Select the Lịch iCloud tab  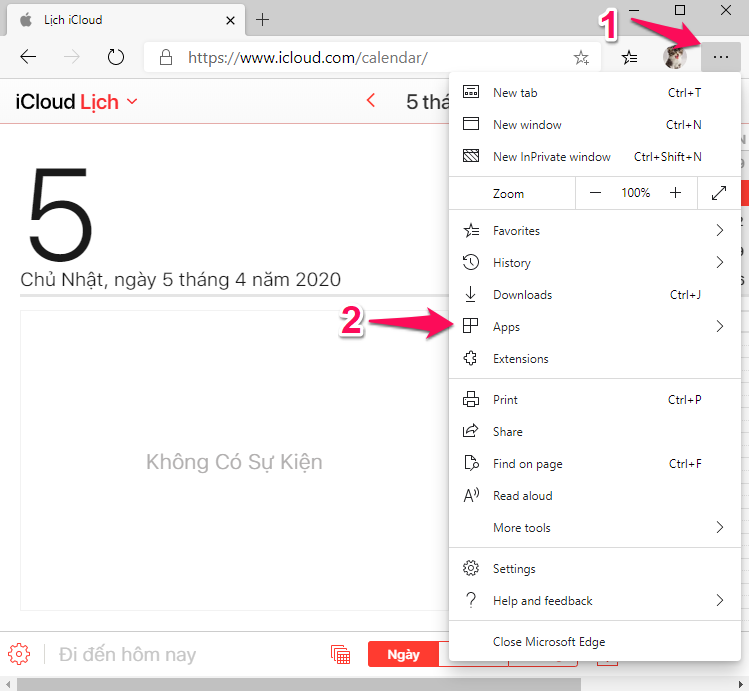(x=126, y=20)
